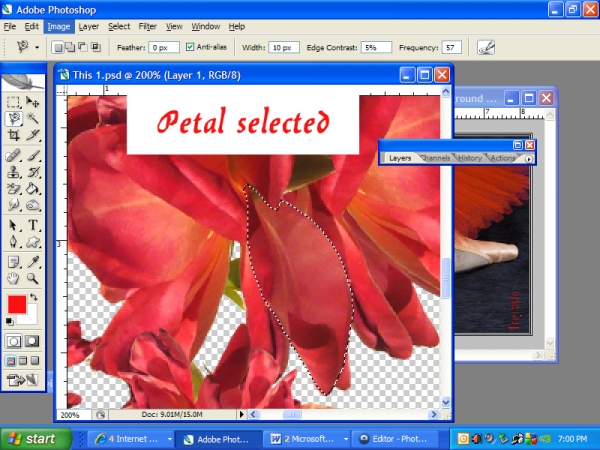Viewport: 600px width, 450px height.
Task: Jump to ImageReady button
Action: 23,380
